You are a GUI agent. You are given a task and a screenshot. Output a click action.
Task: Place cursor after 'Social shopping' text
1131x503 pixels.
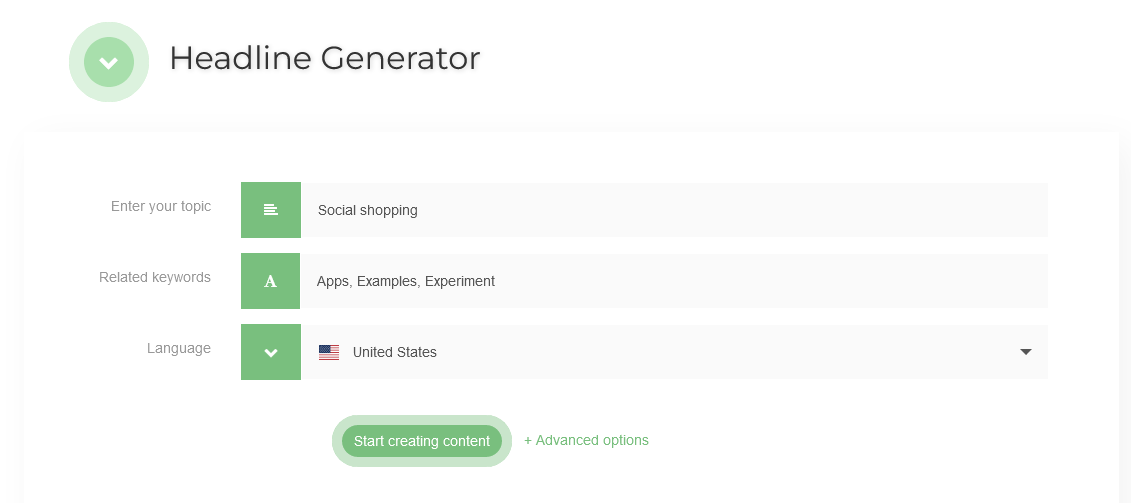[x=419, y=210]
